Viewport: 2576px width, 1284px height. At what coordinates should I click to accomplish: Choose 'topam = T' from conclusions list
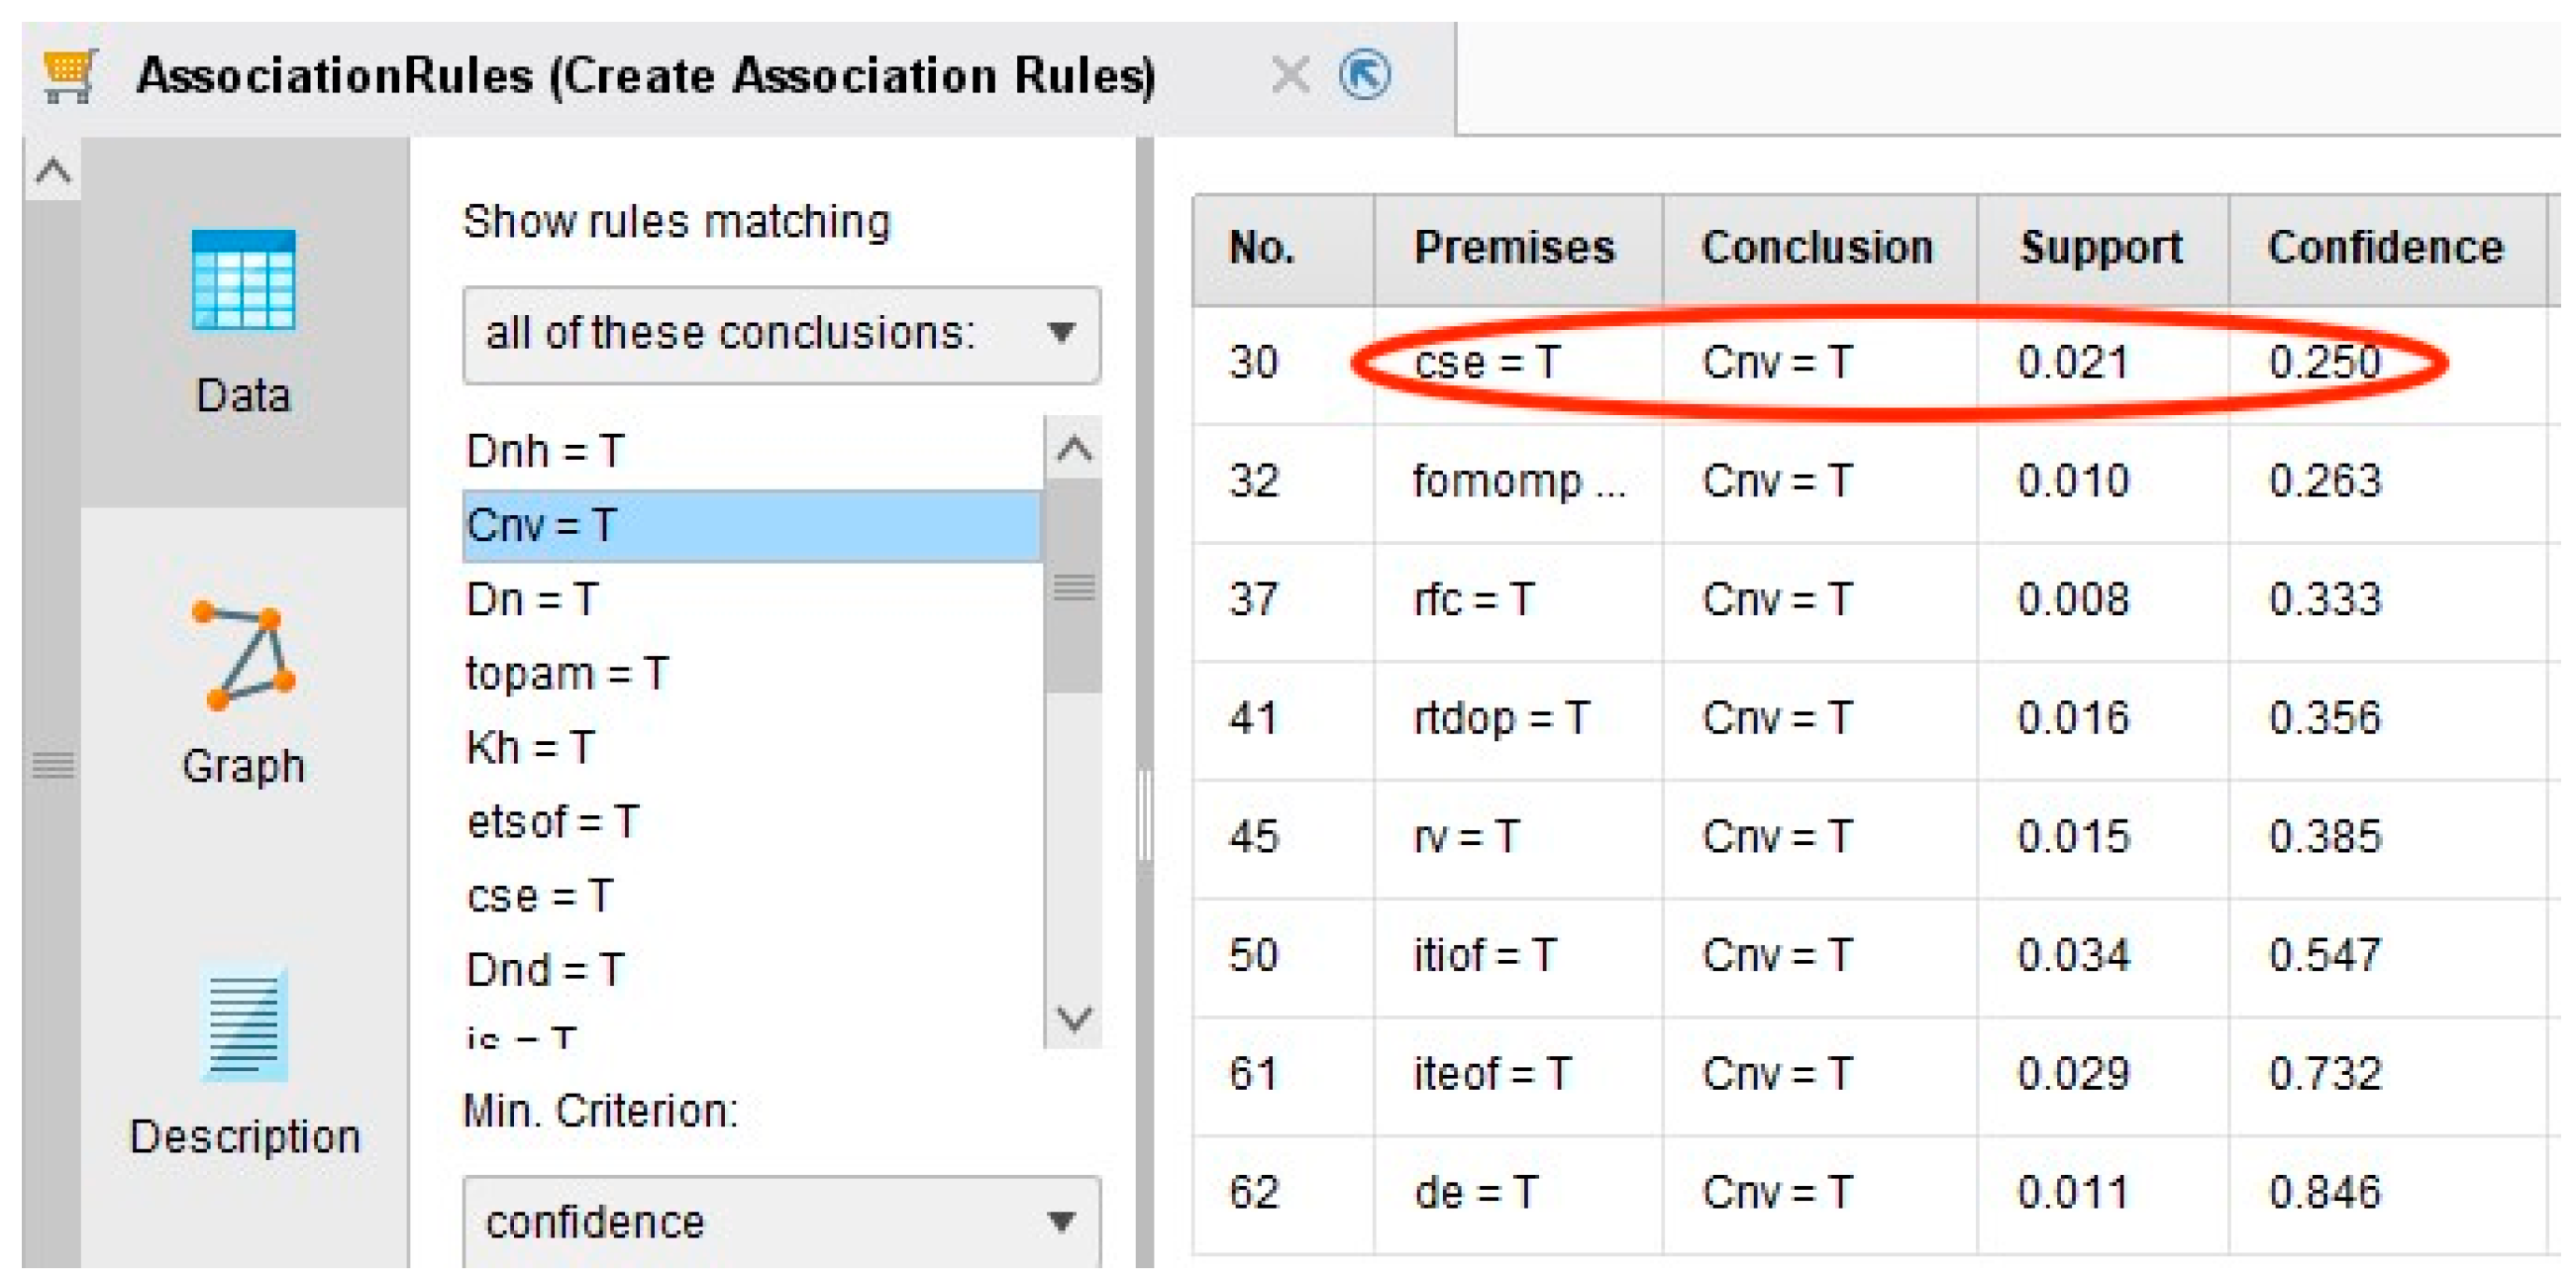[x=567, y=673]
